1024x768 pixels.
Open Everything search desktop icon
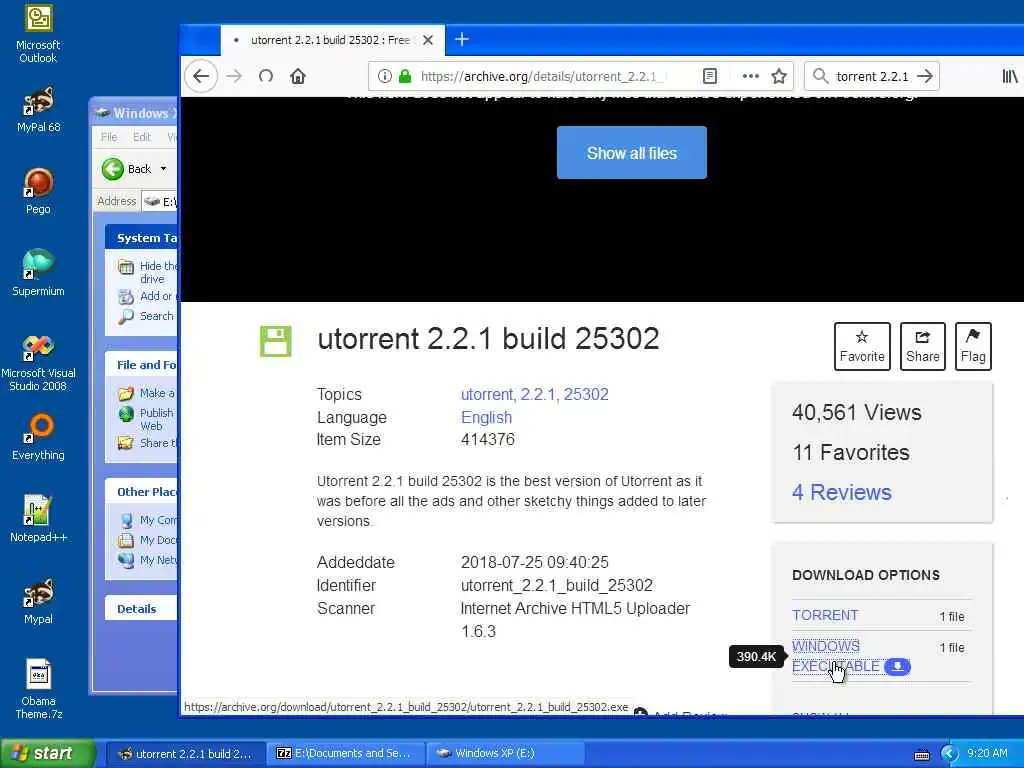point(38,438)
